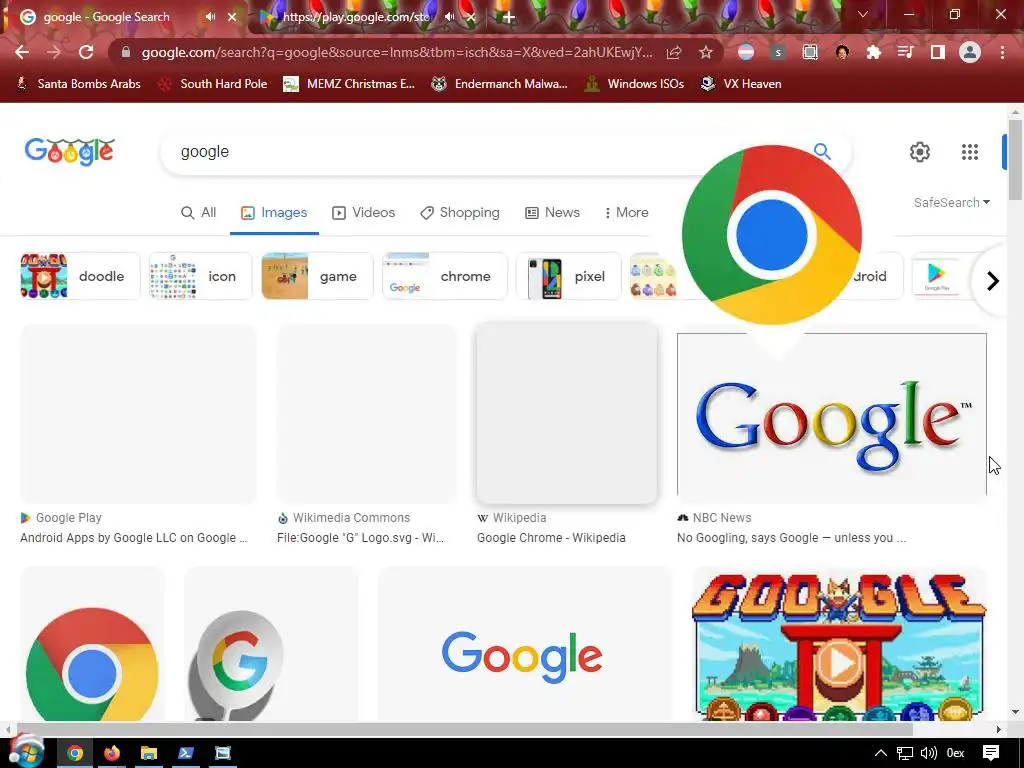Filter images by the pixel chip
The height and width of the screenshot is (768, 1024).
pyautogui.click(x=568, y=276)
